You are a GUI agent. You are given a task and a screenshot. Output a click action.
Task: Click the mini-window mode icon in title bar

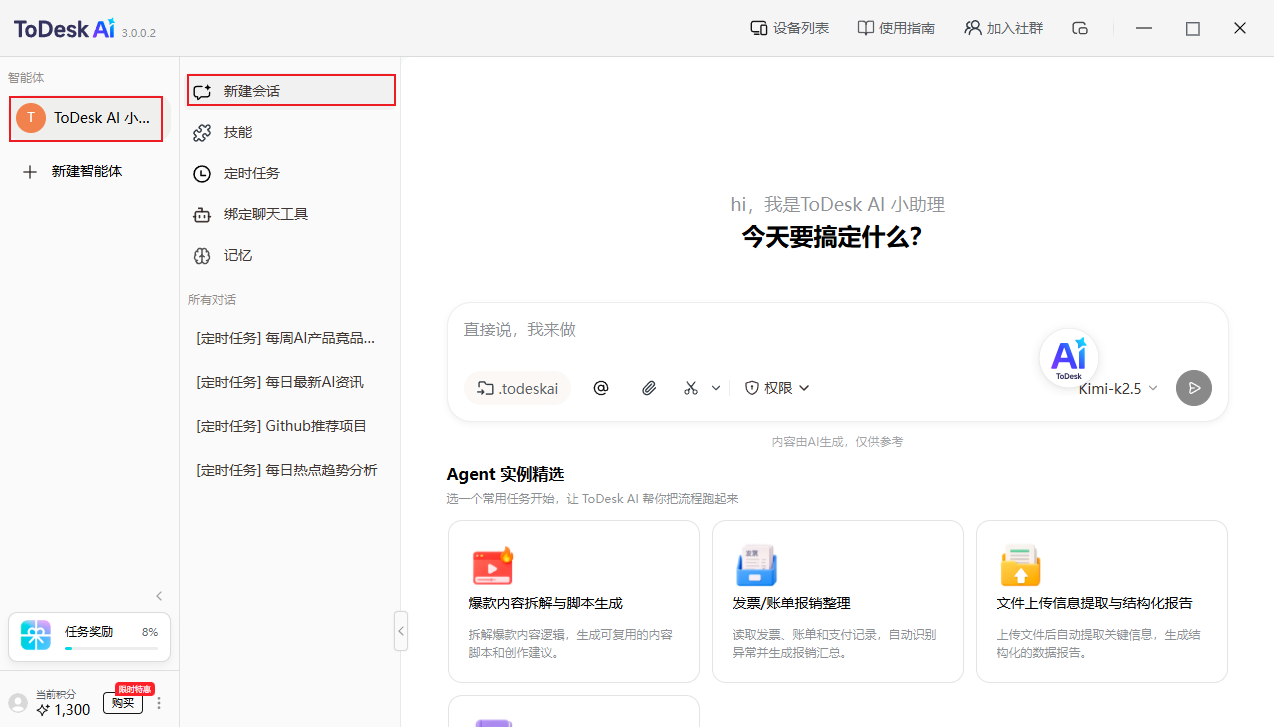[x=1080, y=28]
